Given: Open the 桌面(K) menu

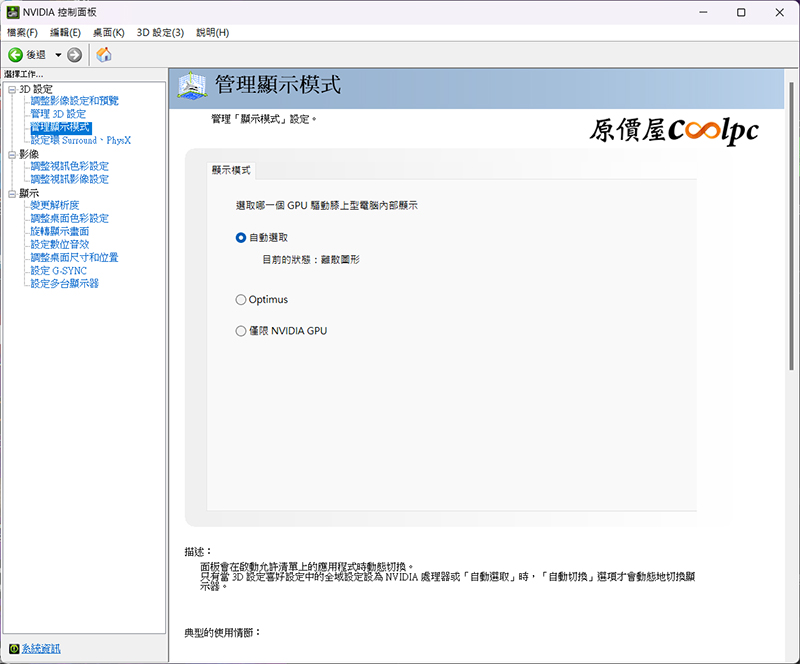Looking at the screenshot, I should click(109, 33).
